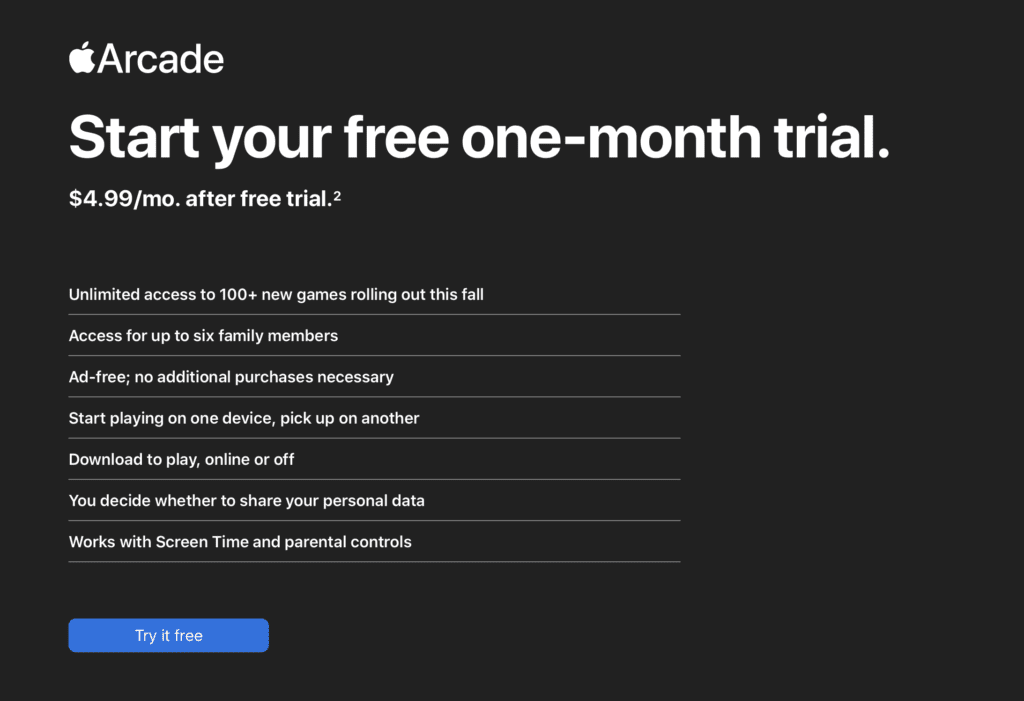Click the divider below "pick up on another"
The image size is (1024, 701).
tap(374, 438)
